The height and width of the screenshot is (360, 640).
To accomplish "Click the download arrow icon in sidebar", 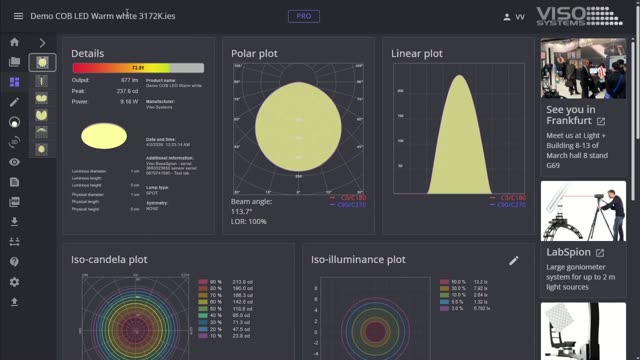I will (15, 222).
